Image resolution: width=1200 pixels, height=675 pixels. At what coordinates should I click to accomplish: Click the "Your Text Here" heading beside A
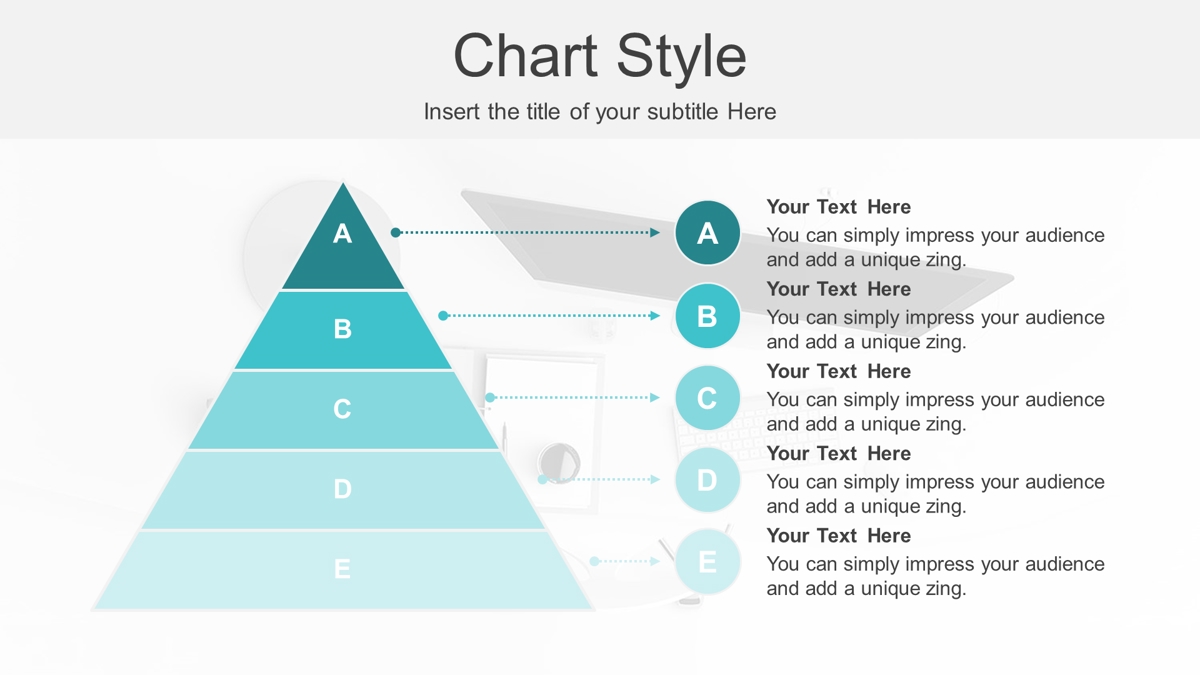[x=839, y=207]
